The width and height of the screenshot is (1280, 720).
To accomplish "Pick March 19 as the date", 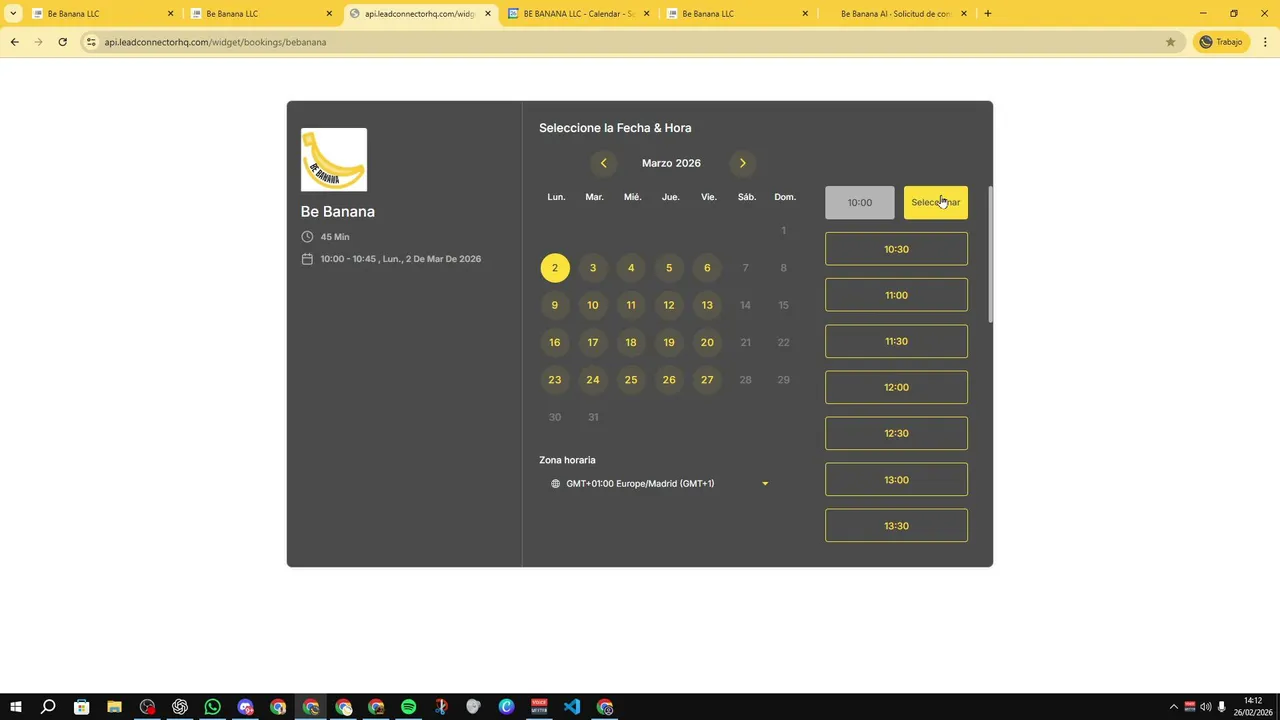I will (669, 342).
